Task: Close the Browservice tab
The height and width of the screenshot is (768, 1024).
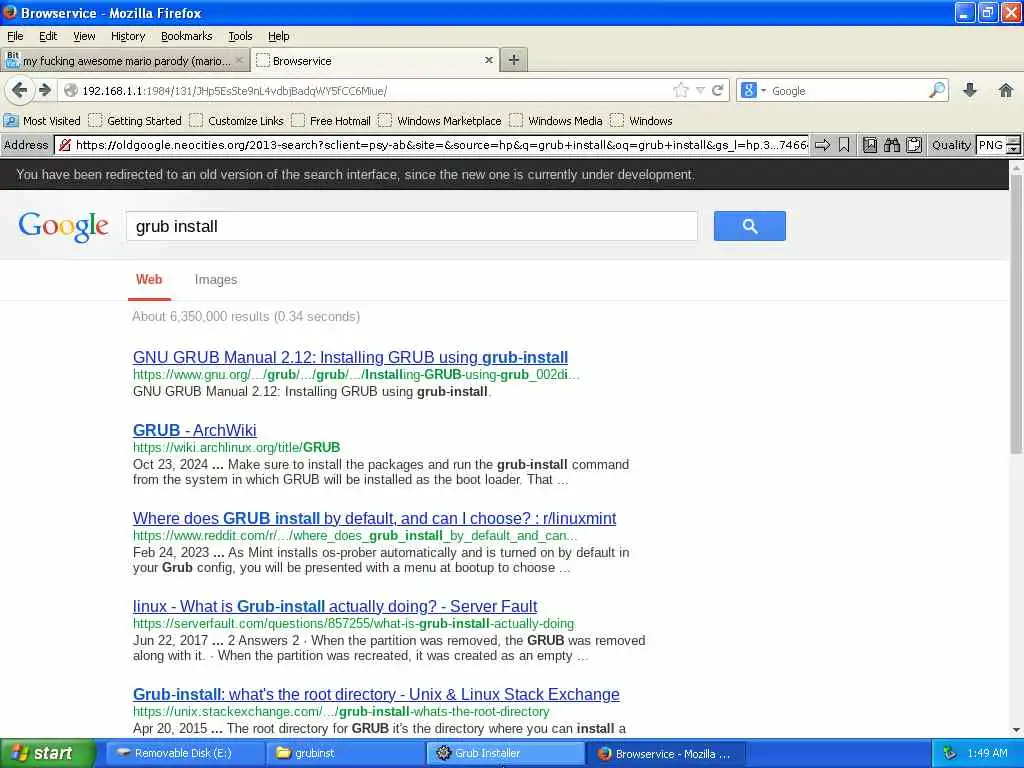Action: click(x=488, y=60)
